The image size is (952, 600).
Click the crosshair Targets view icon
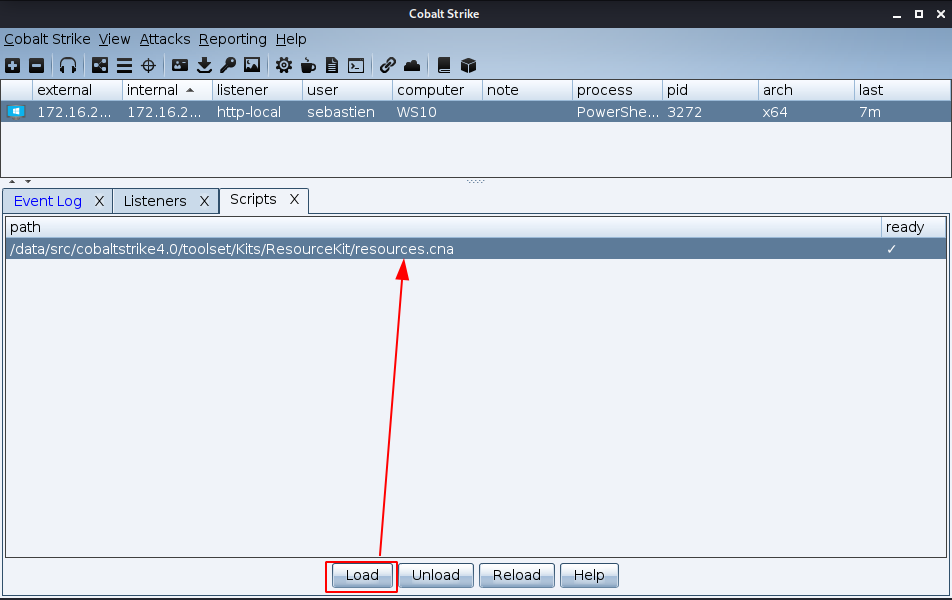tap(149, 66)
